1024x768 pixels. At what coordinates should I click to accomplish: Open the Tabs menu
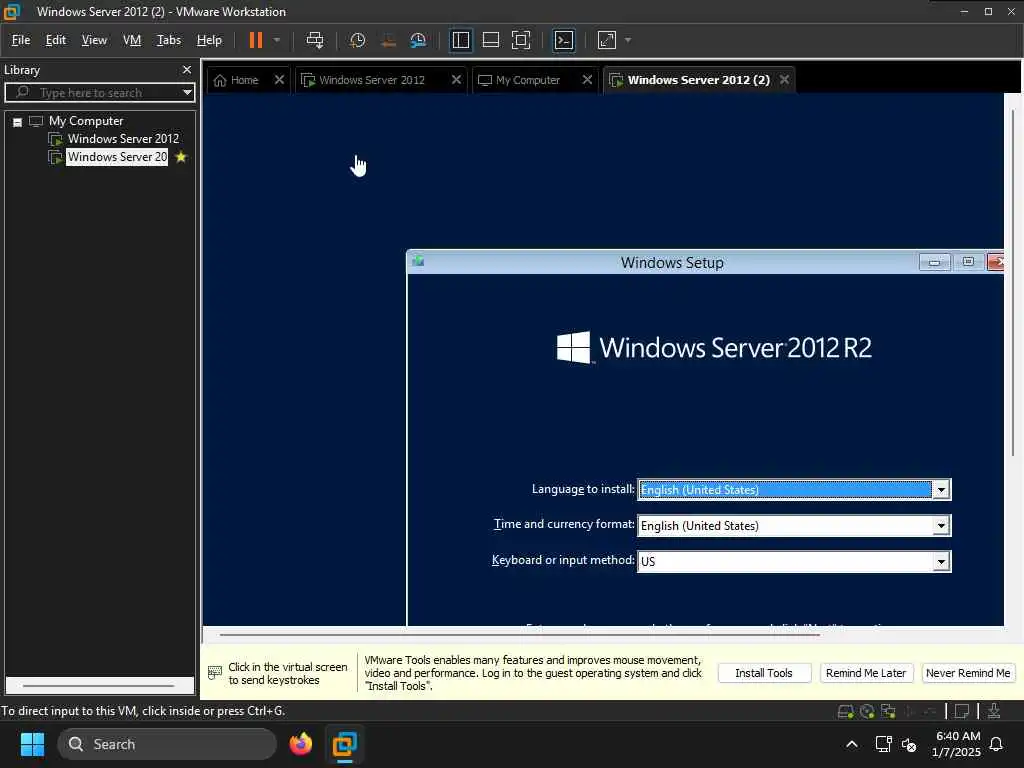click(168, 40)
